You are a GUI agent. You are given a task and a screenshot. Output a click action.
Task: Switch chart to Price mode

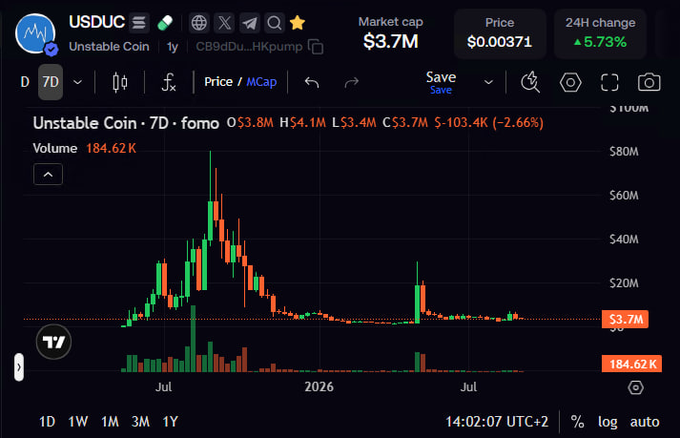pyautogui.click(x=218, y=82)
